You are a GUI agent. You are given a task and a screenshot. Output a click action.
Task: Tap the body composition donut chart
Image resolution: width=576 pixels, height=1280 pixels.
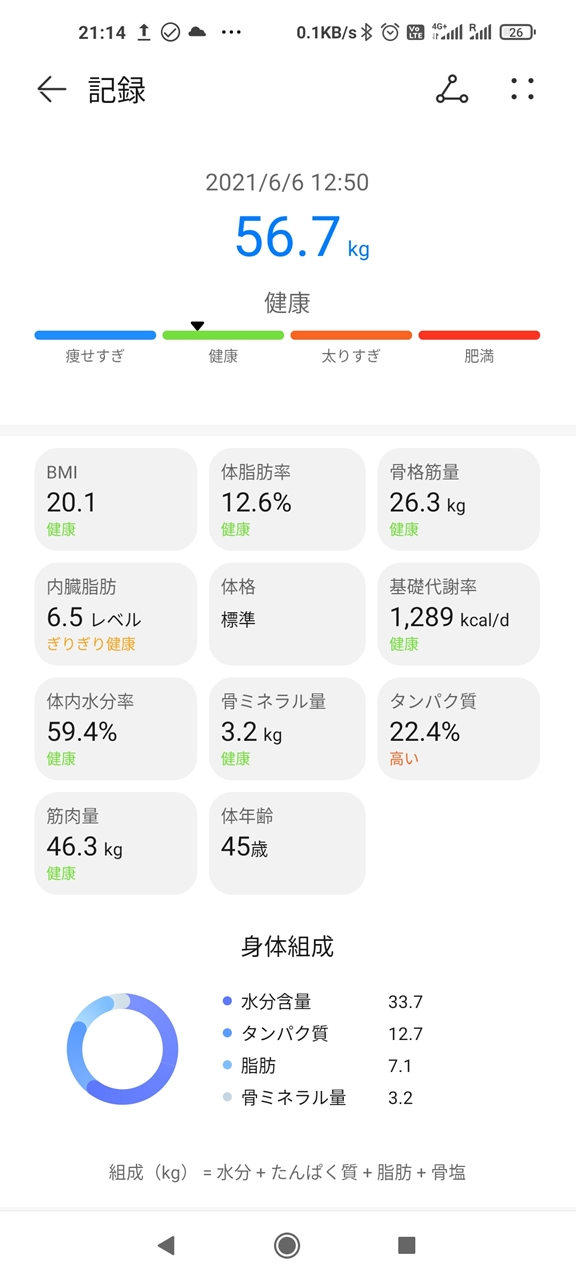click(123, 1049)
